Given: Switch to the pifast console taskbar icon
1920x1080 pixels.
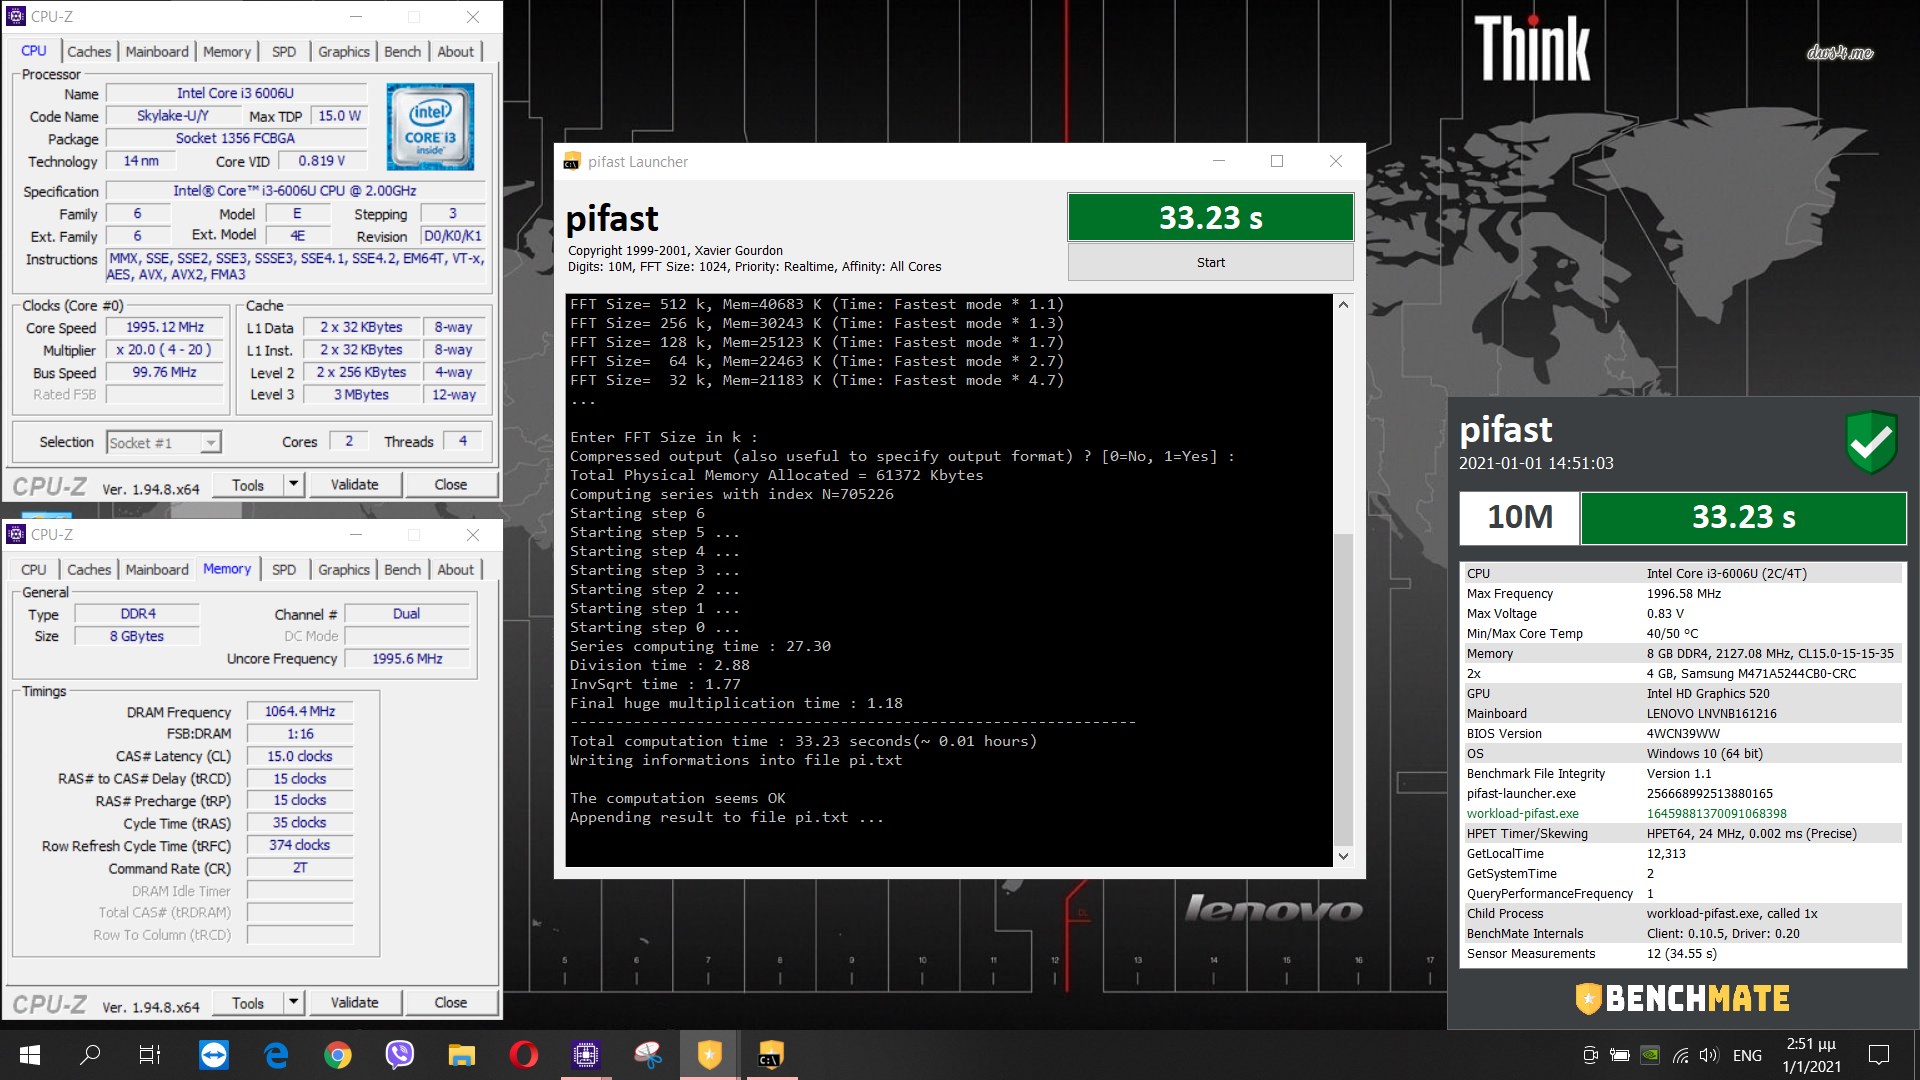Looking at the screenshot, I should [x=770, y=1055].
